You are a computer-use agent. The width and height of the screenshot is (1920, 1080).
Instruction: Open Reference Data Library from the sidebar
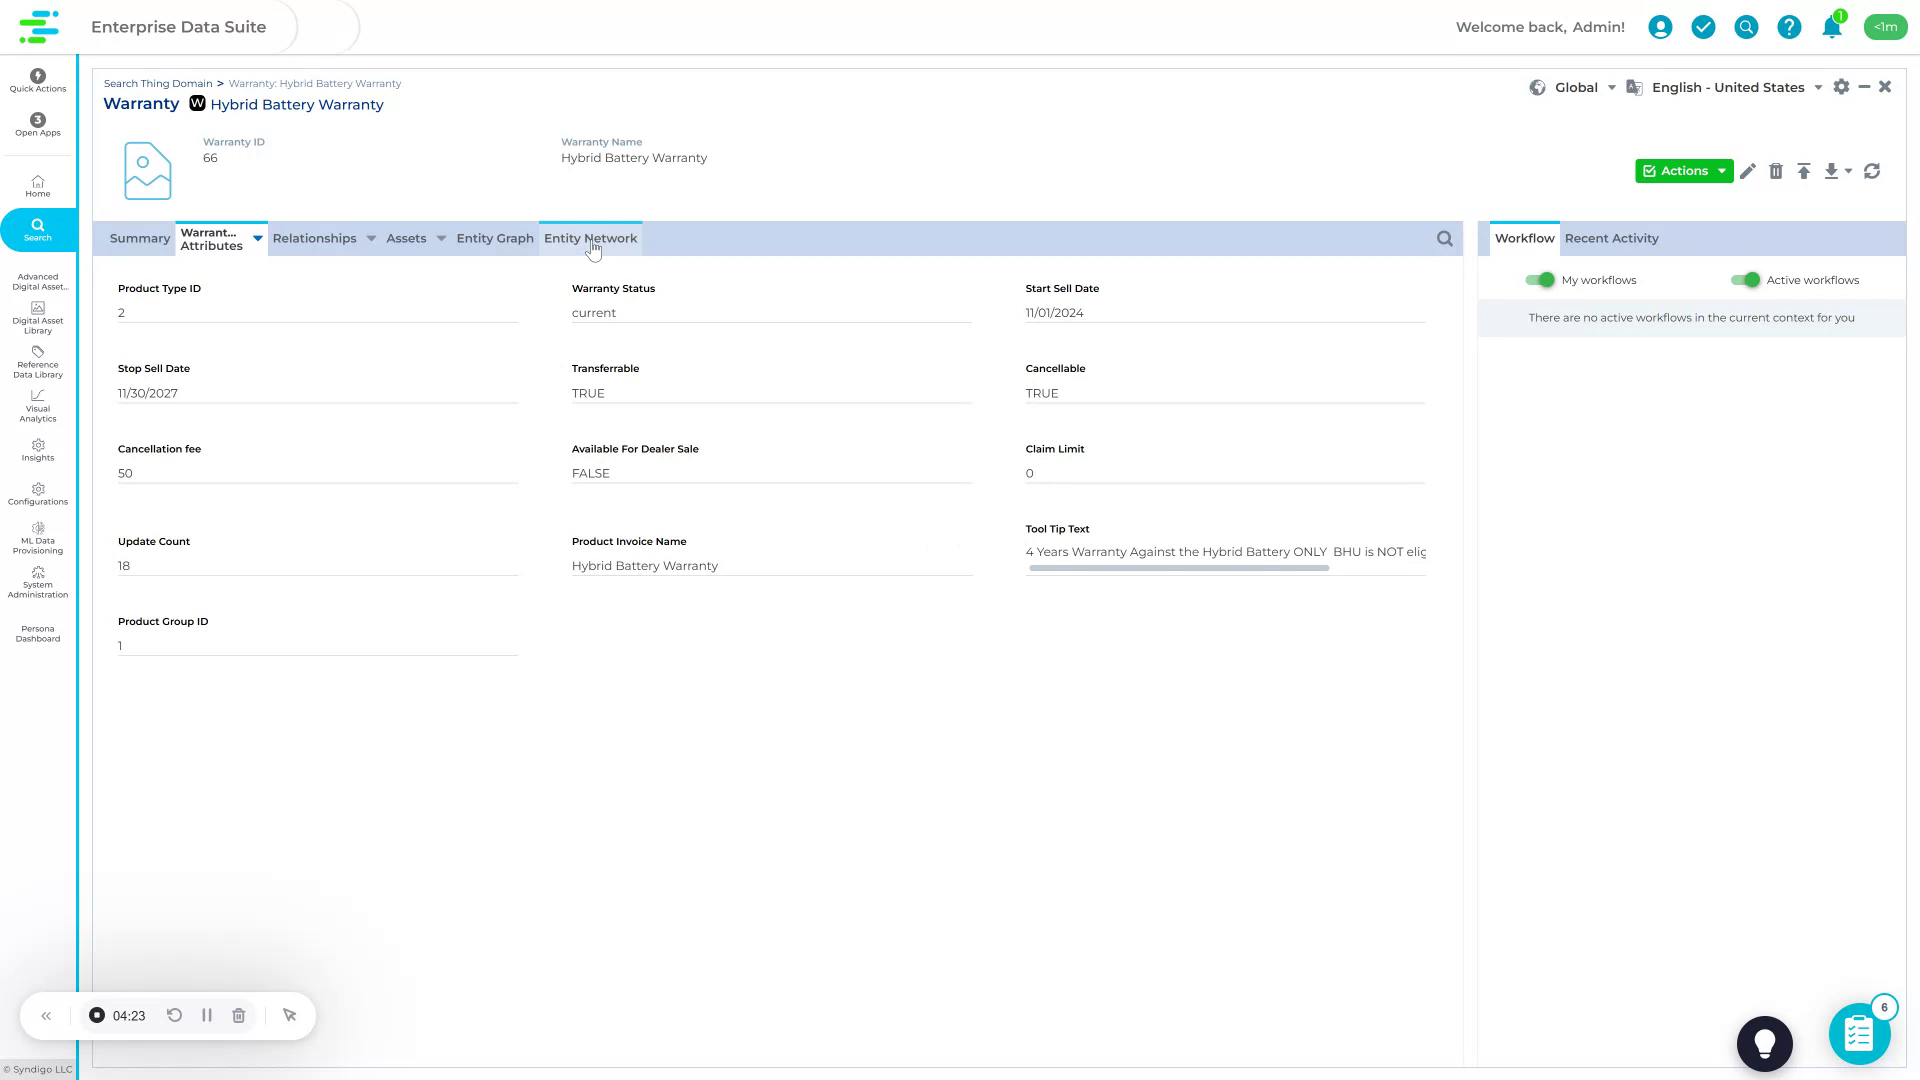[37, 362]
